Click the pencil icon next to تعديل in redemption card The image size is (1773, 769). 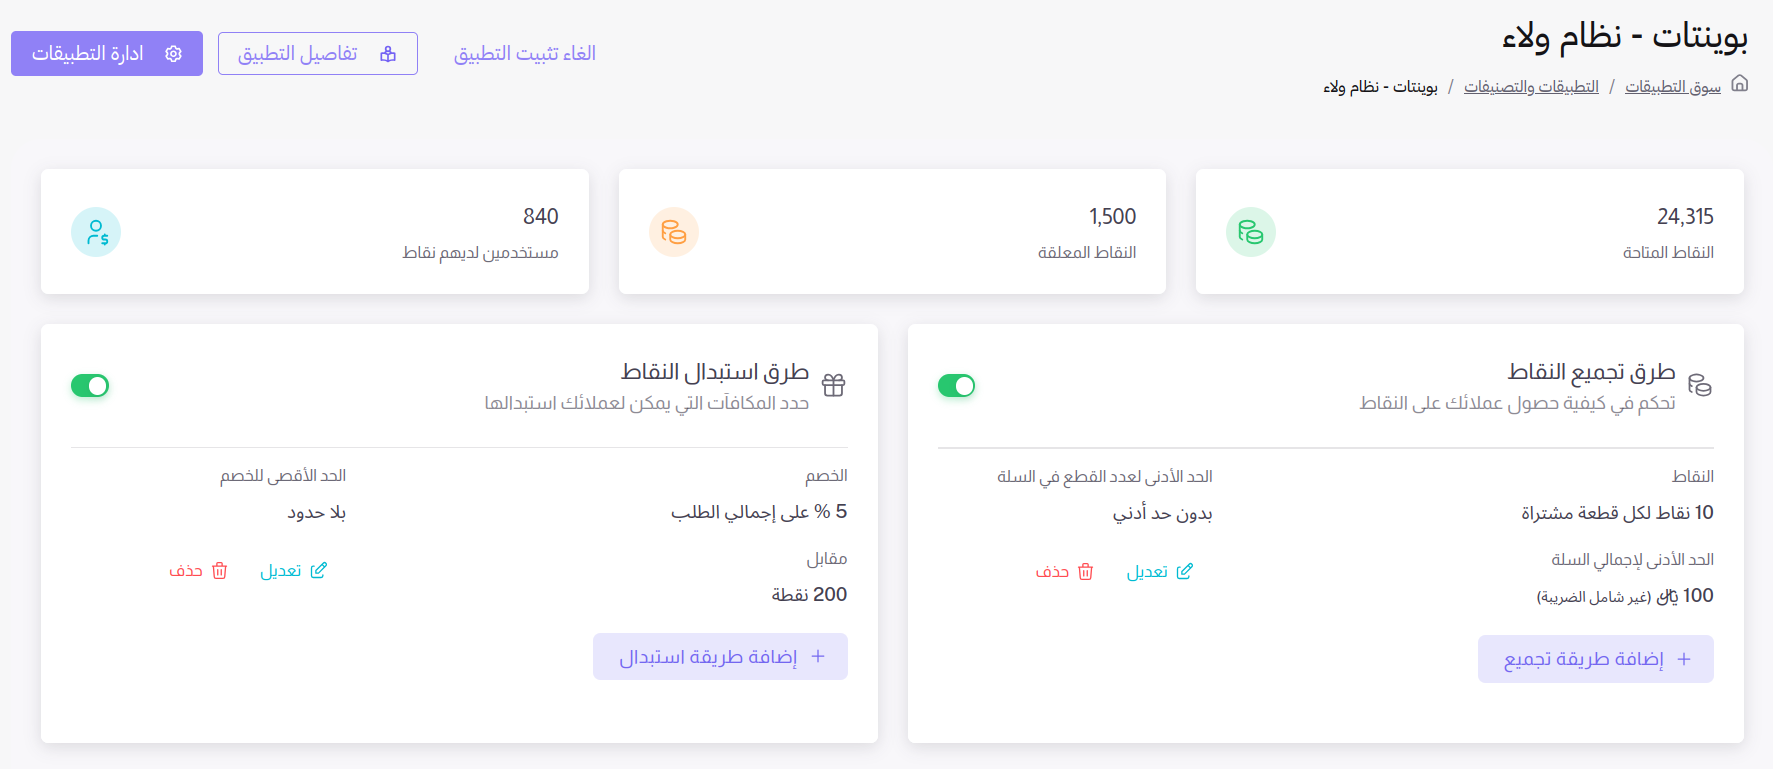click(x=320, y=569)
